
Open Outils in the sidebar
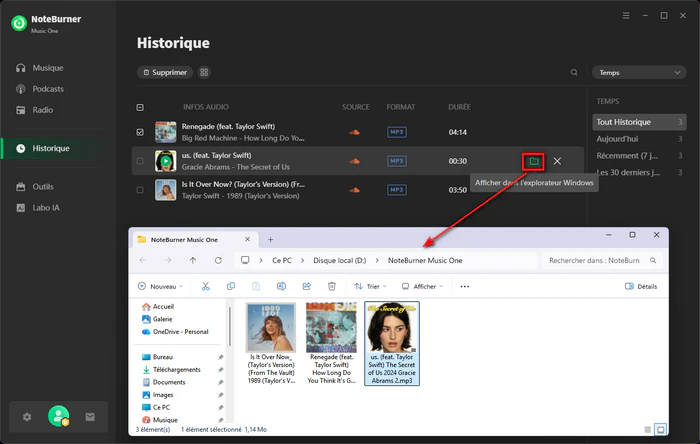tap(42, 187)
